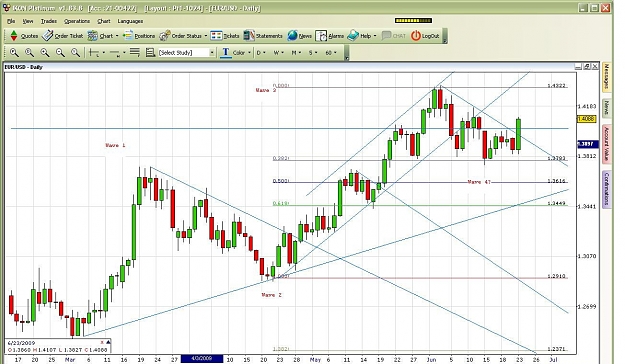625x364 pixels.
Task: Open the Alarms window
Action: coord(330,36)
